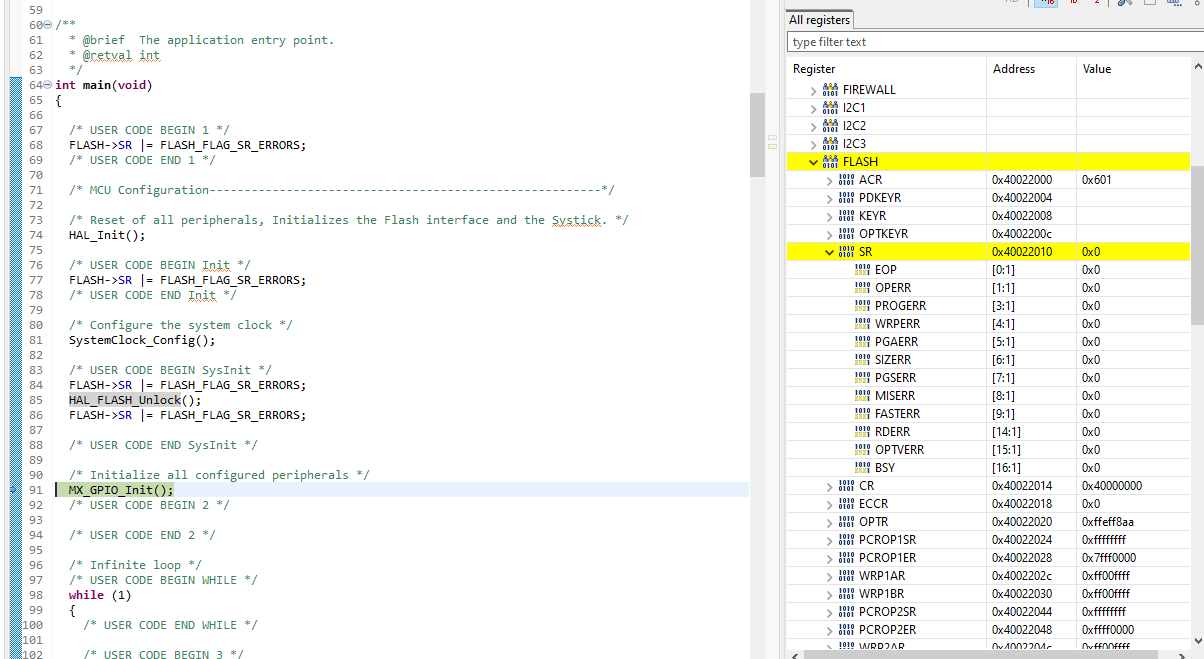Image resolution: width=1204 pixels, height=659 pixels.
Task: Click the ACR register icon
Action: pyautogui.click(x=846, y=180)
